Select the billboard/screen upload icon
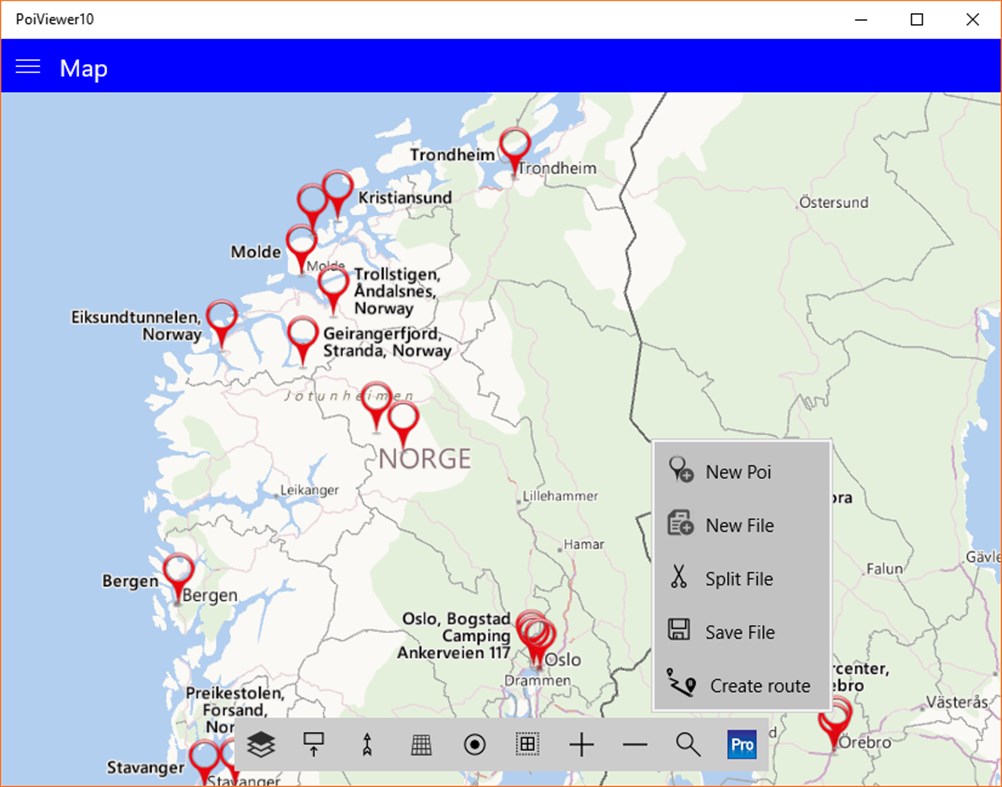Image resolution: width=1002 pixels, height=787 pixels. point(314,744)
